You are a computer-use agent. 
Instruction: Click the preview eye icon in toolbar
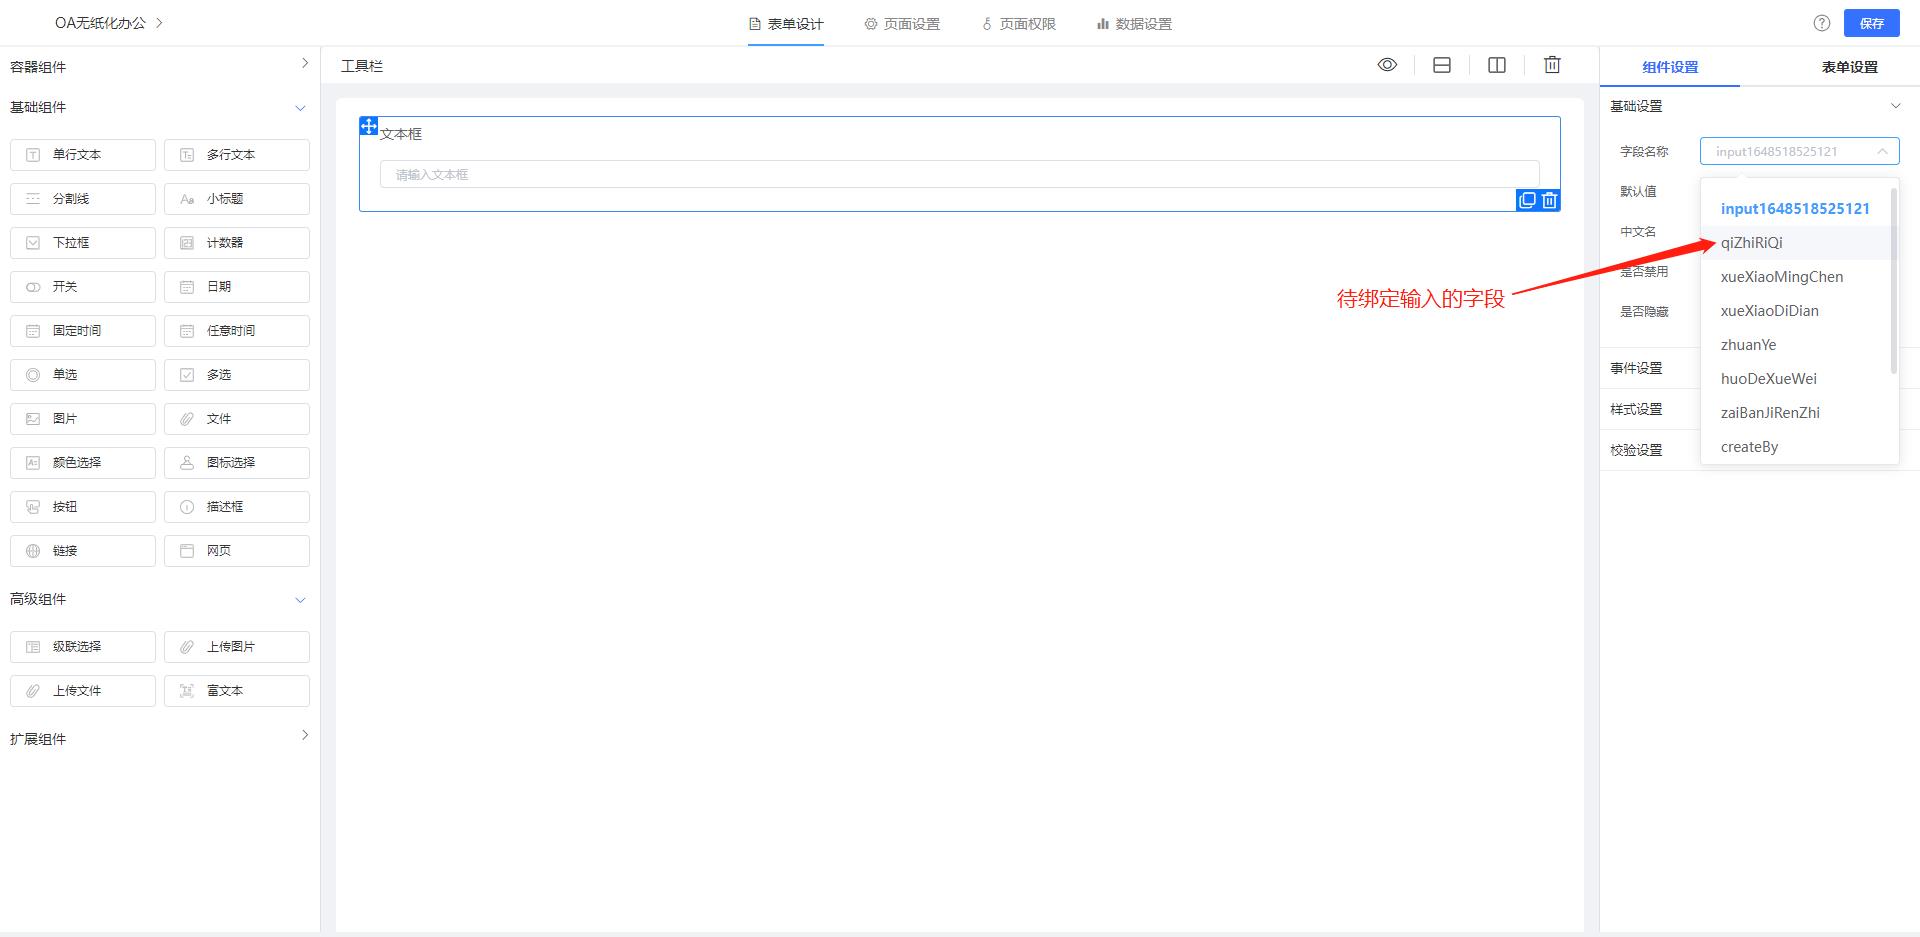(x=1387, y=65)
